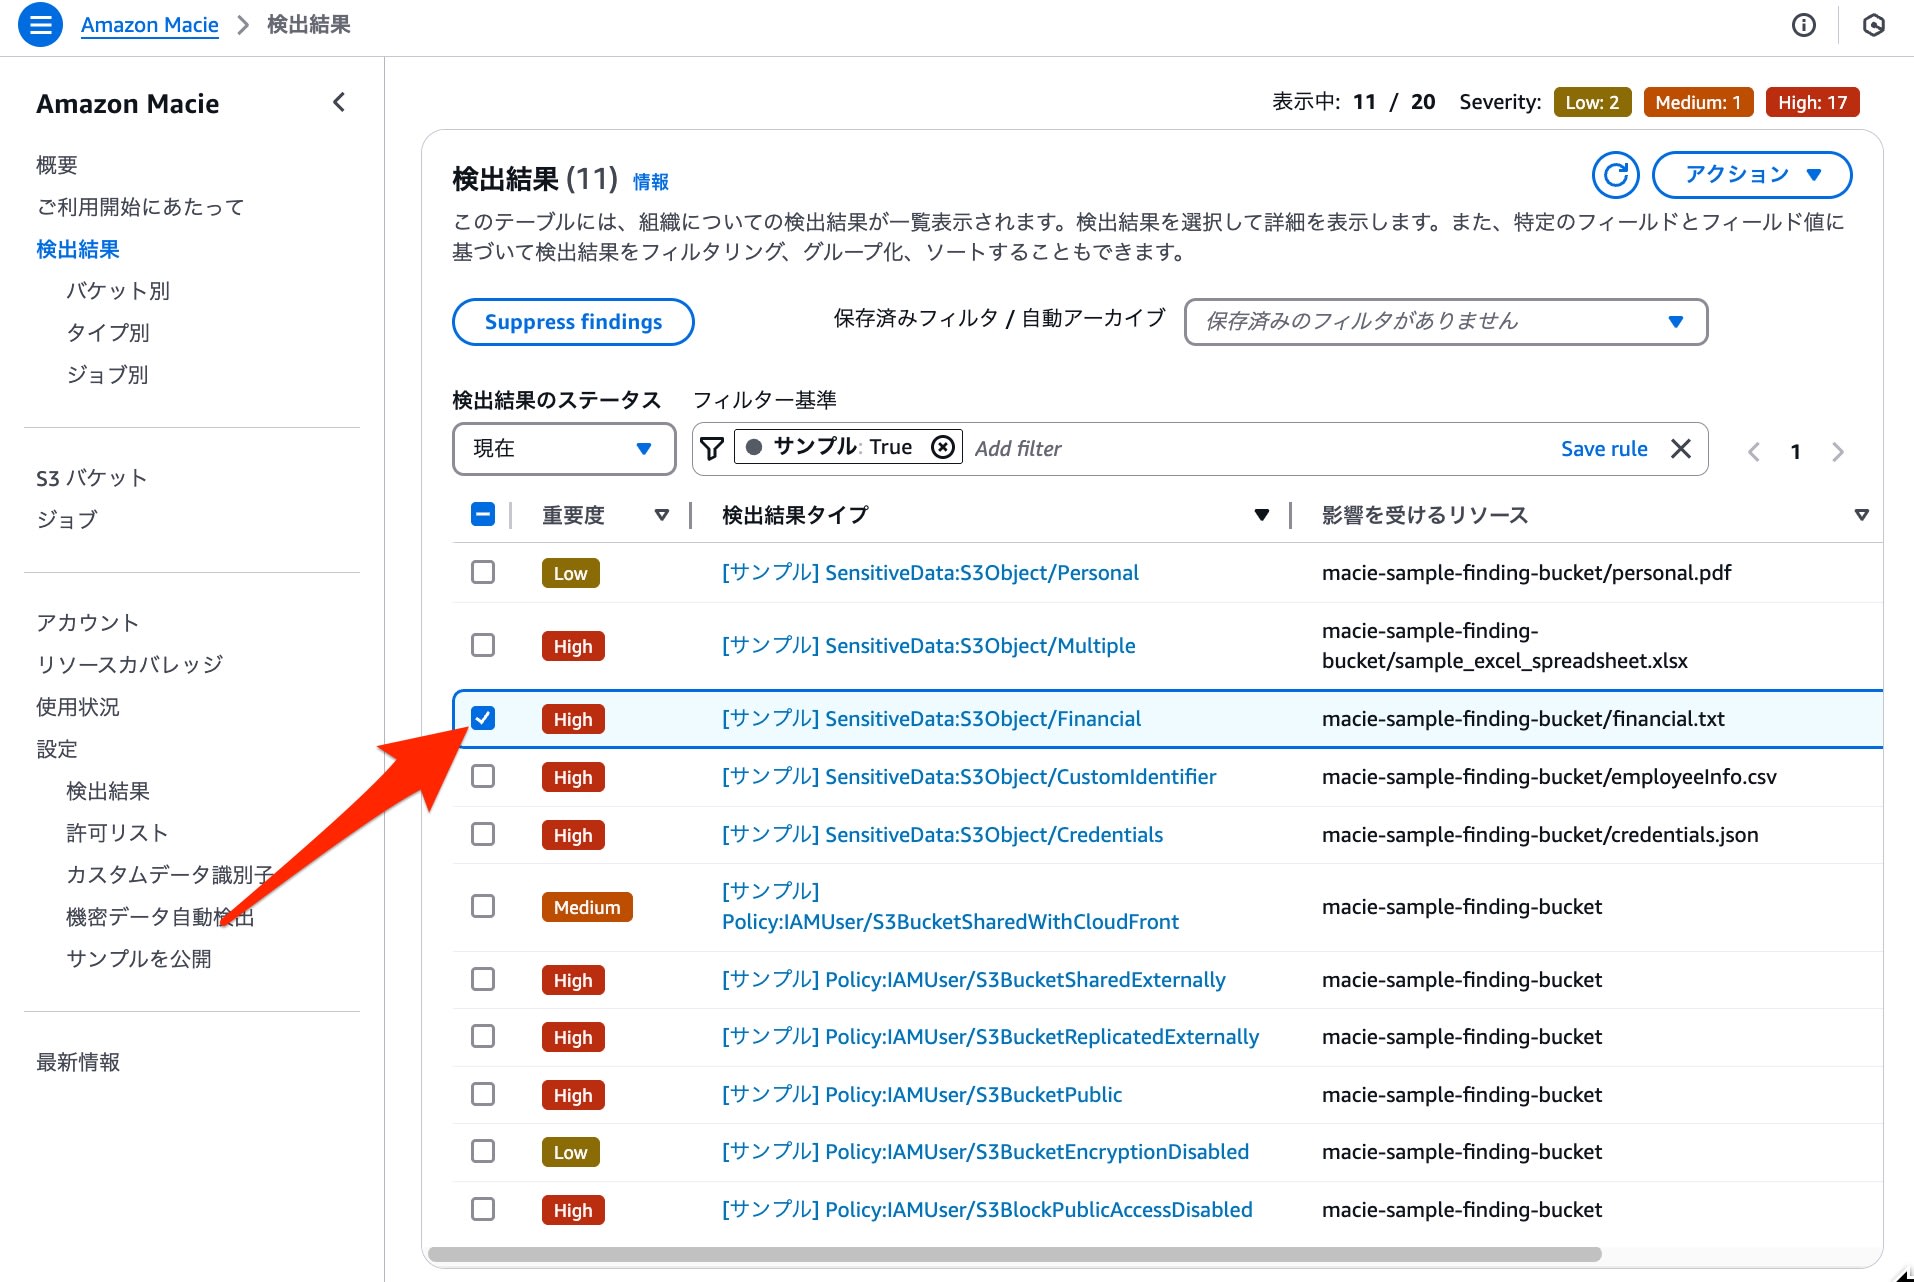The image size is (1914, 1282).
Task: Open サンプルを公開 settings
Action: click(139, 959)
